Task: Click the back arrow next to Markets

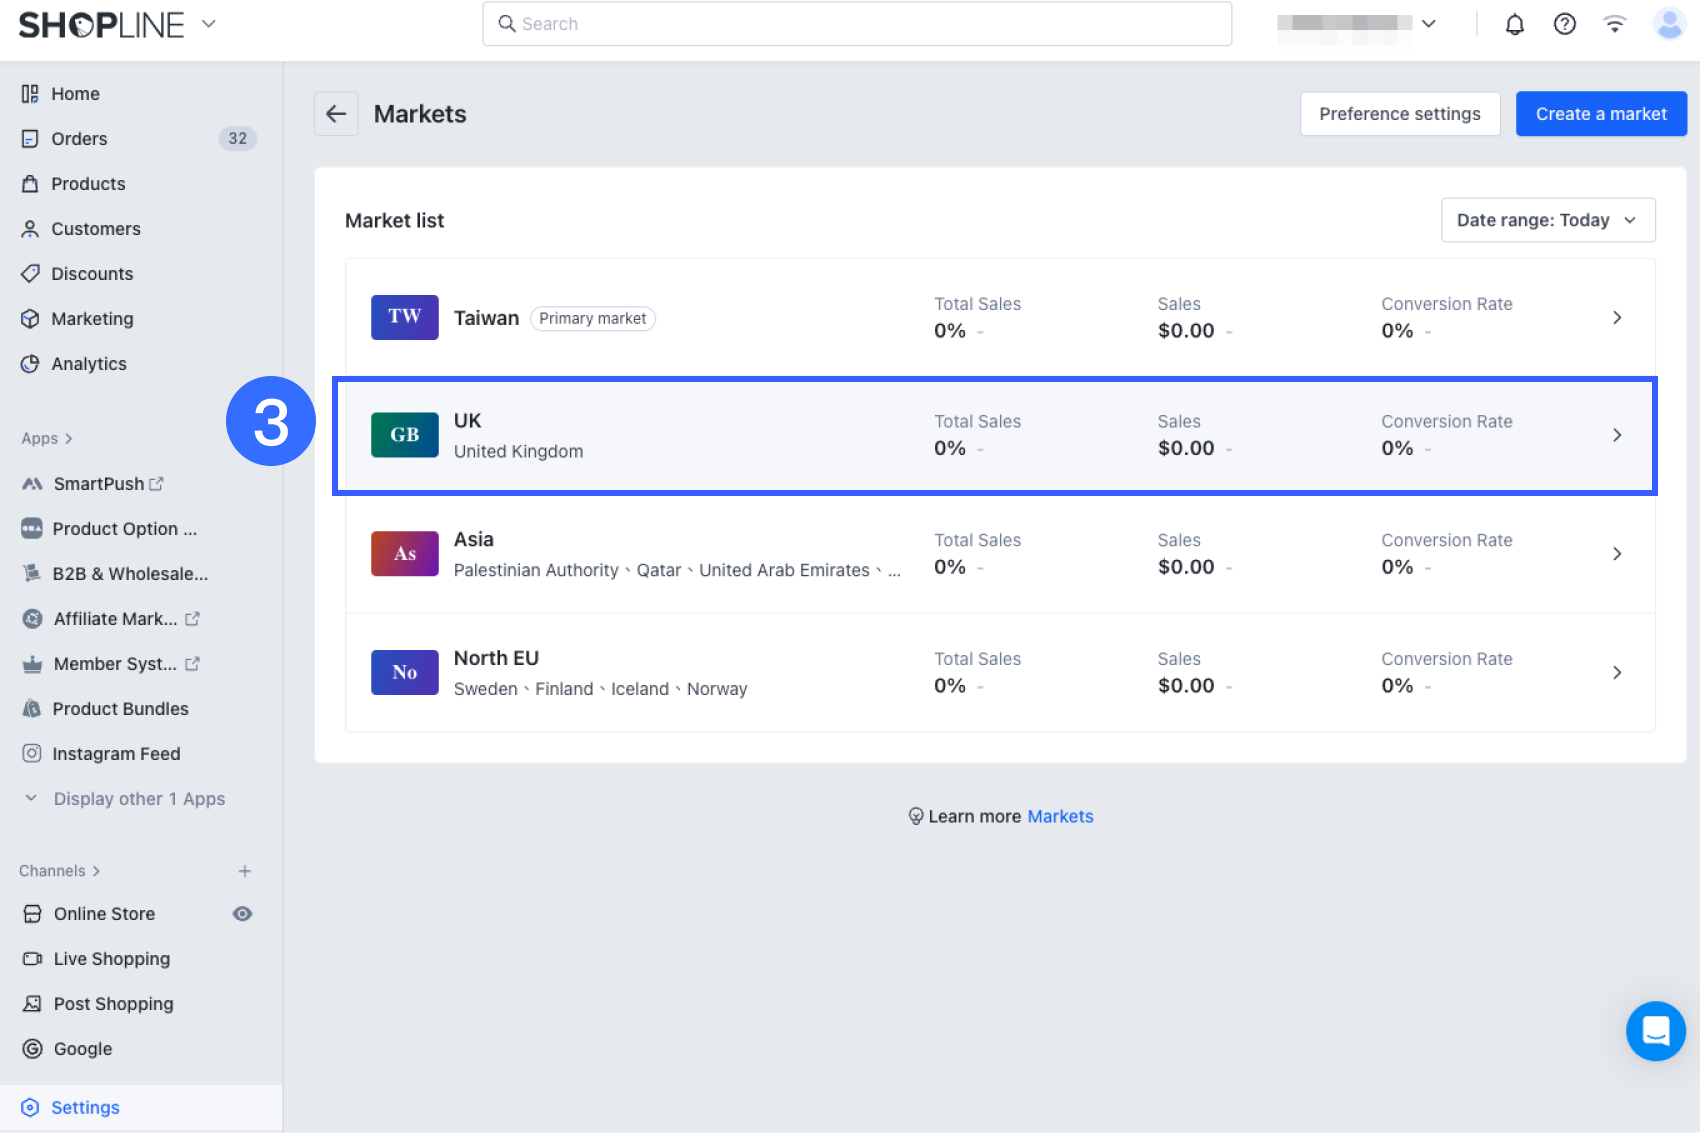Action: [x=336, y=114]
